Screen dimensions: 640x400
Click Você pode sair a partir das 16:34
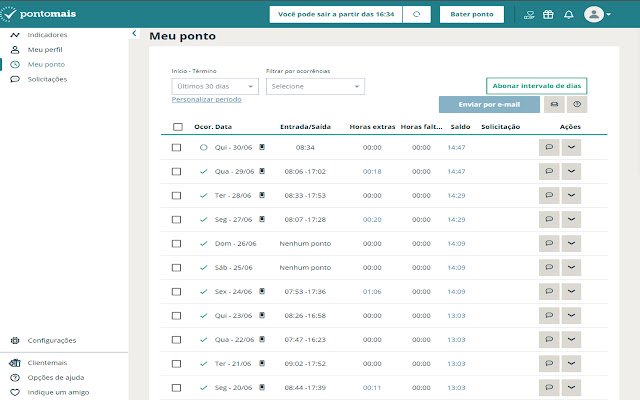tap(336, 14)
